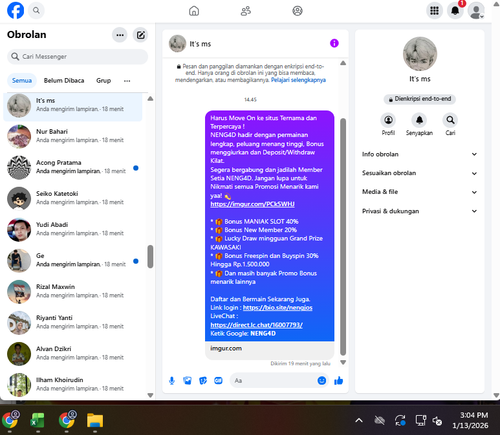This screenshot has width=500, height=435.
Task: Open the Yudi Abadi conversation
Action: click(73, 229)
